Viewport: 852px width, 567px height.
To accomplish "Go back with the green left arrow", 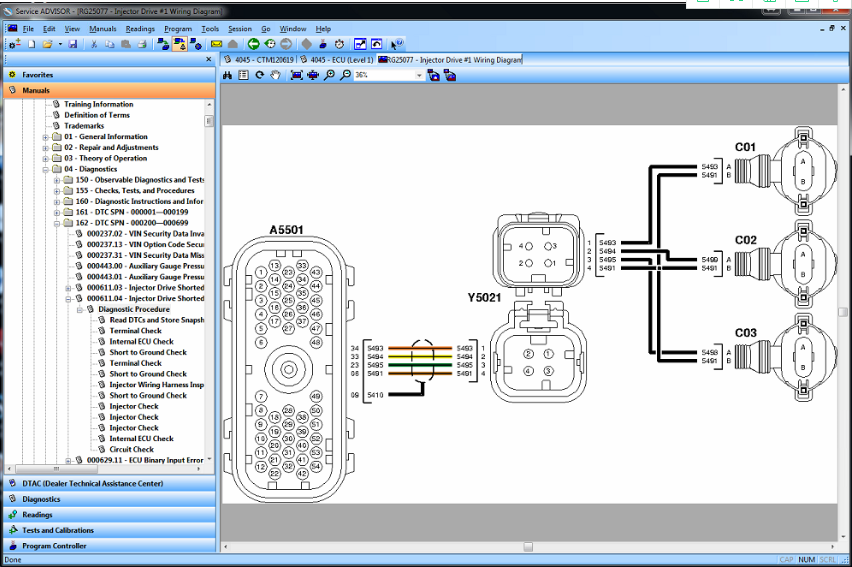I will [x=253, y=44].
